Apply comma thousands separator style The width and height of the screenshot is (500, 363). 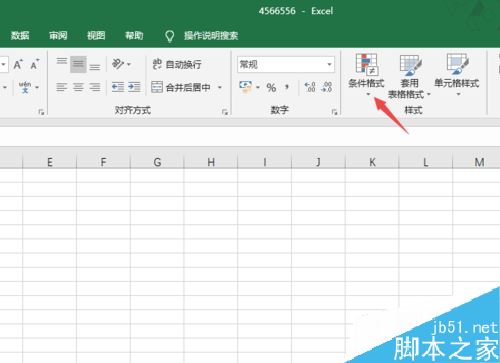[287, 88]
